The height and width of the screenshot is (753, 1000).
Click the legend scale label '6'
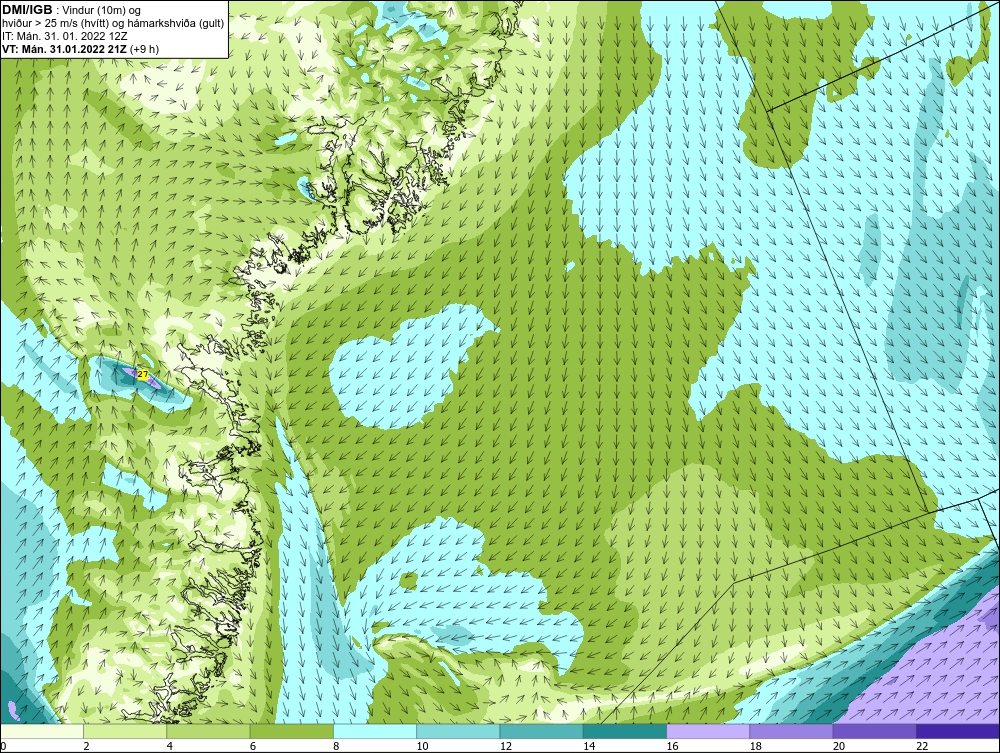click(253, 747)
